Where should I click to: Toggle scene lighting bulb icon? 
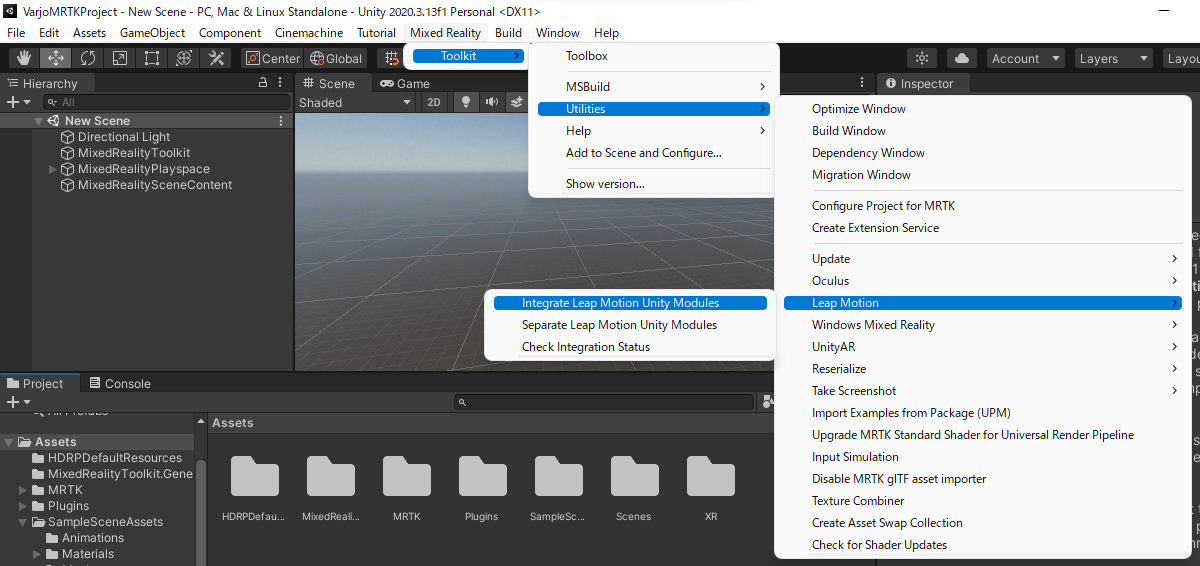pos(465,102)
